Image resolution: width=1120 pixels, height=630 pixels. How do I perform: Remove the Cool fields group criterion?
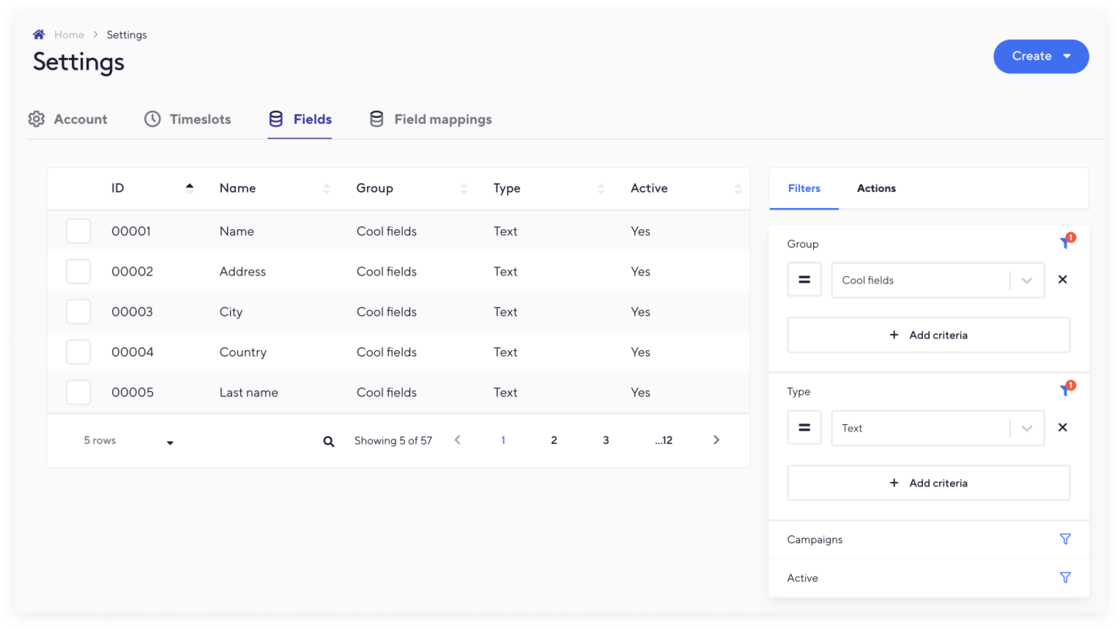tap(1063, 280)
